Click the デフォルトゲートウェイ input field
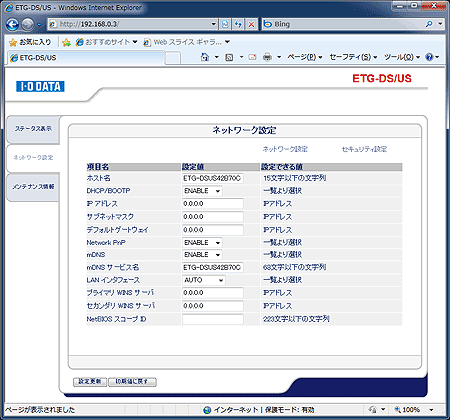 [213, 230]
